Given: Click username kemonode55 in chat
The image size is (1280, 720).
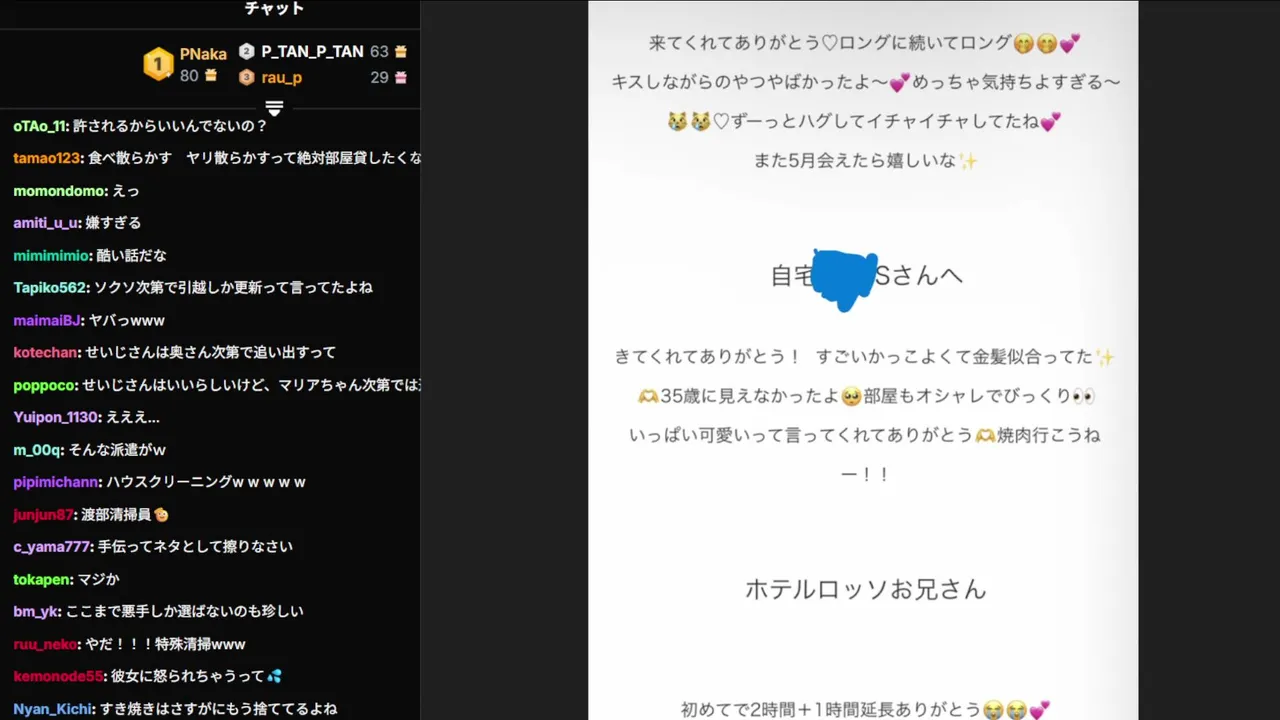Looking at the screenshot, I should click(x=58, y=676).
